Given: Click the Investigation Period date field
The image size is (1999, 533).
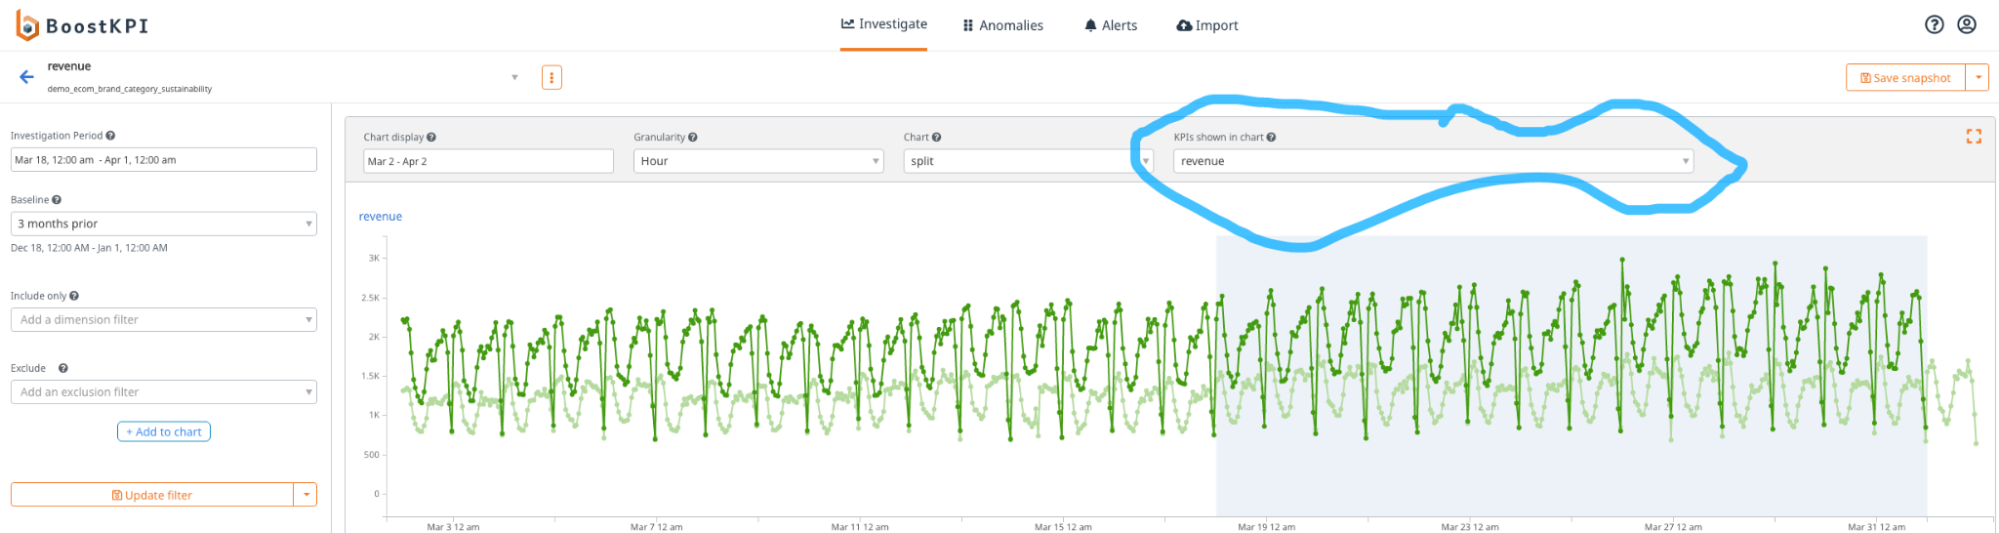Looking at the screenshot, I should tap(163, 160).
